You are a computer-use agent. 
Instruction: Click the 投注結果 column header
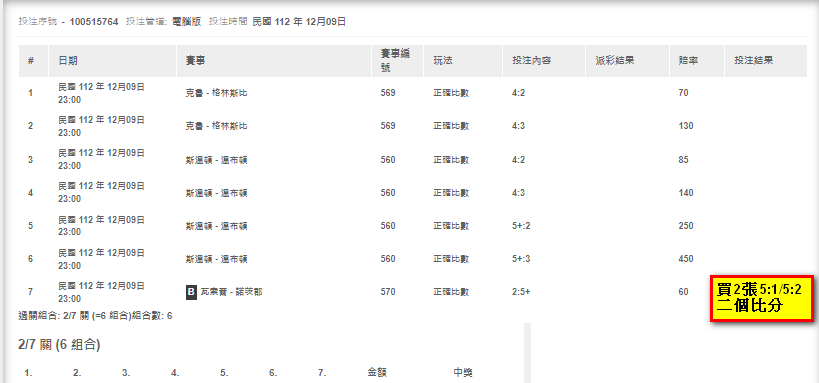point(754,61)
